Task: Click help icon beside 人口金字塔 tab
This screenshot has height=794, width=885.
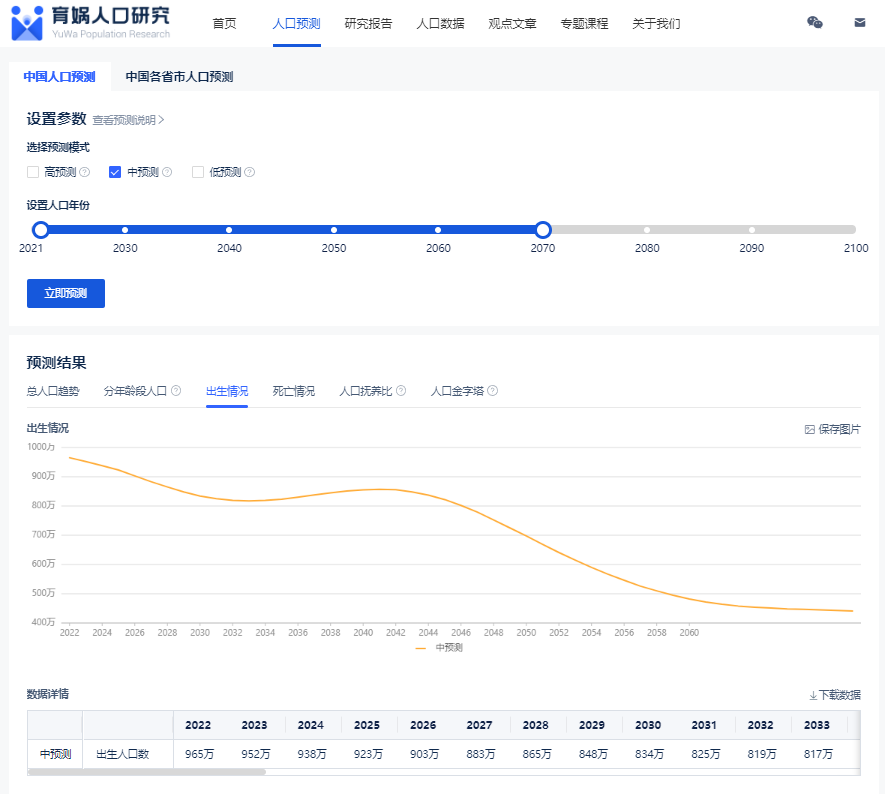Action: point(492,391)
